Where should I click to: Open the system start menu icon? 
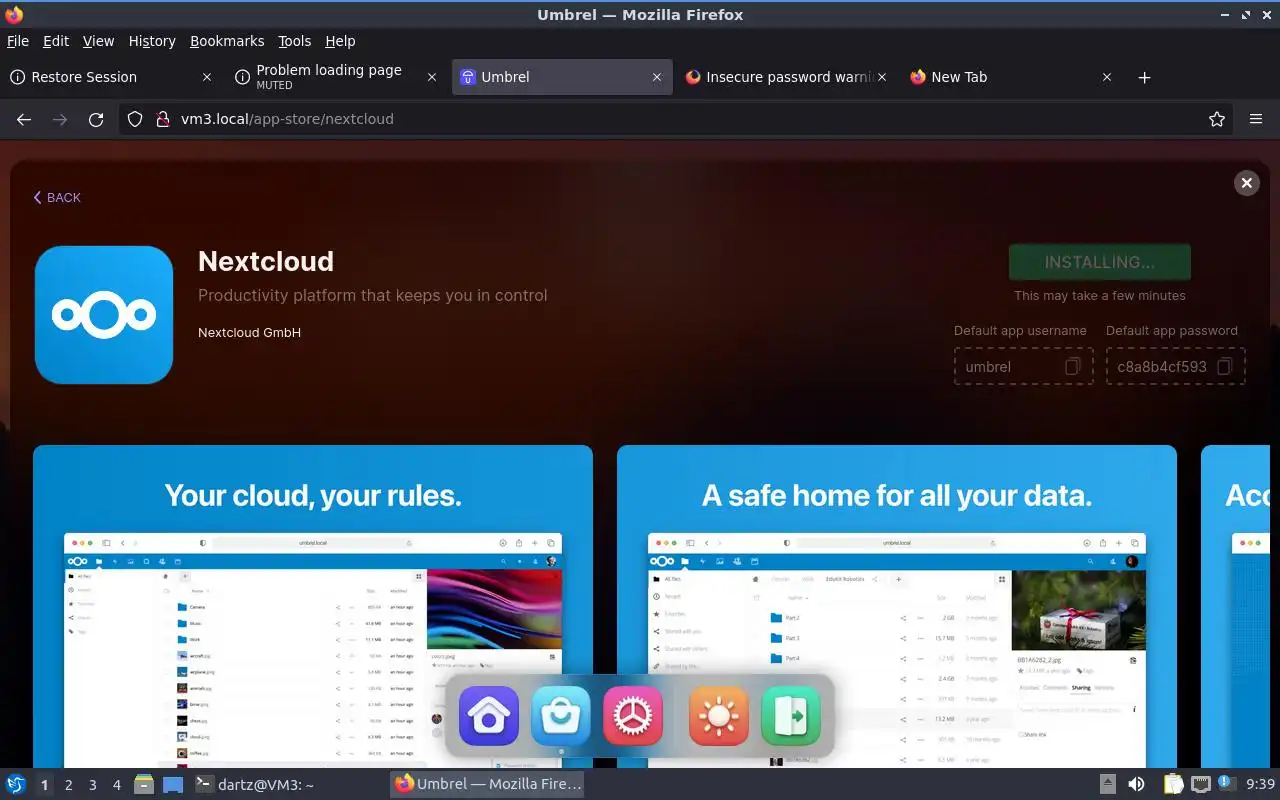16,784
